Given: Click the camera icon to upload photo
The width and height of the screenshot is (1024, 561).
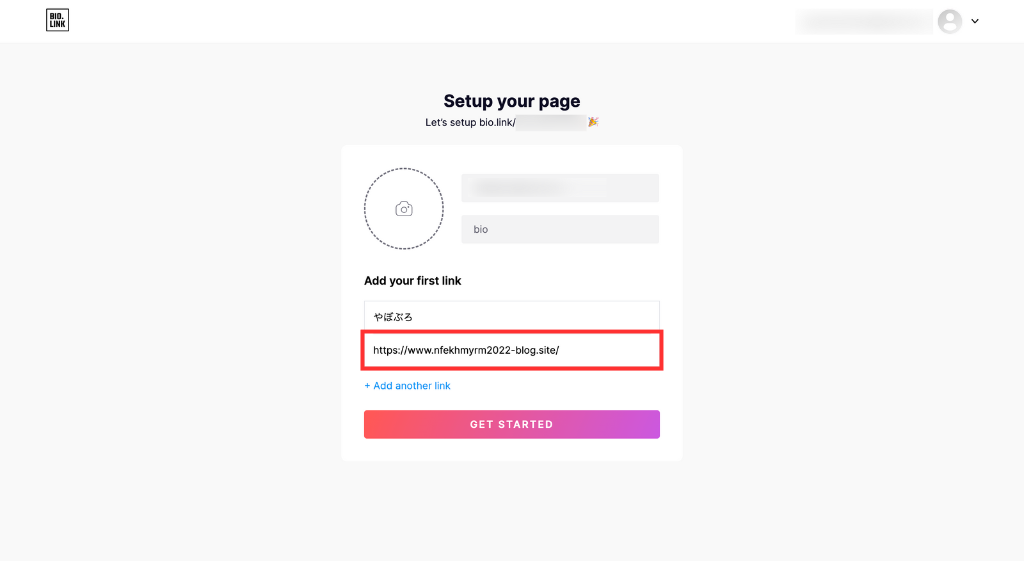Looking at the screenshot, I should point(404,209).
